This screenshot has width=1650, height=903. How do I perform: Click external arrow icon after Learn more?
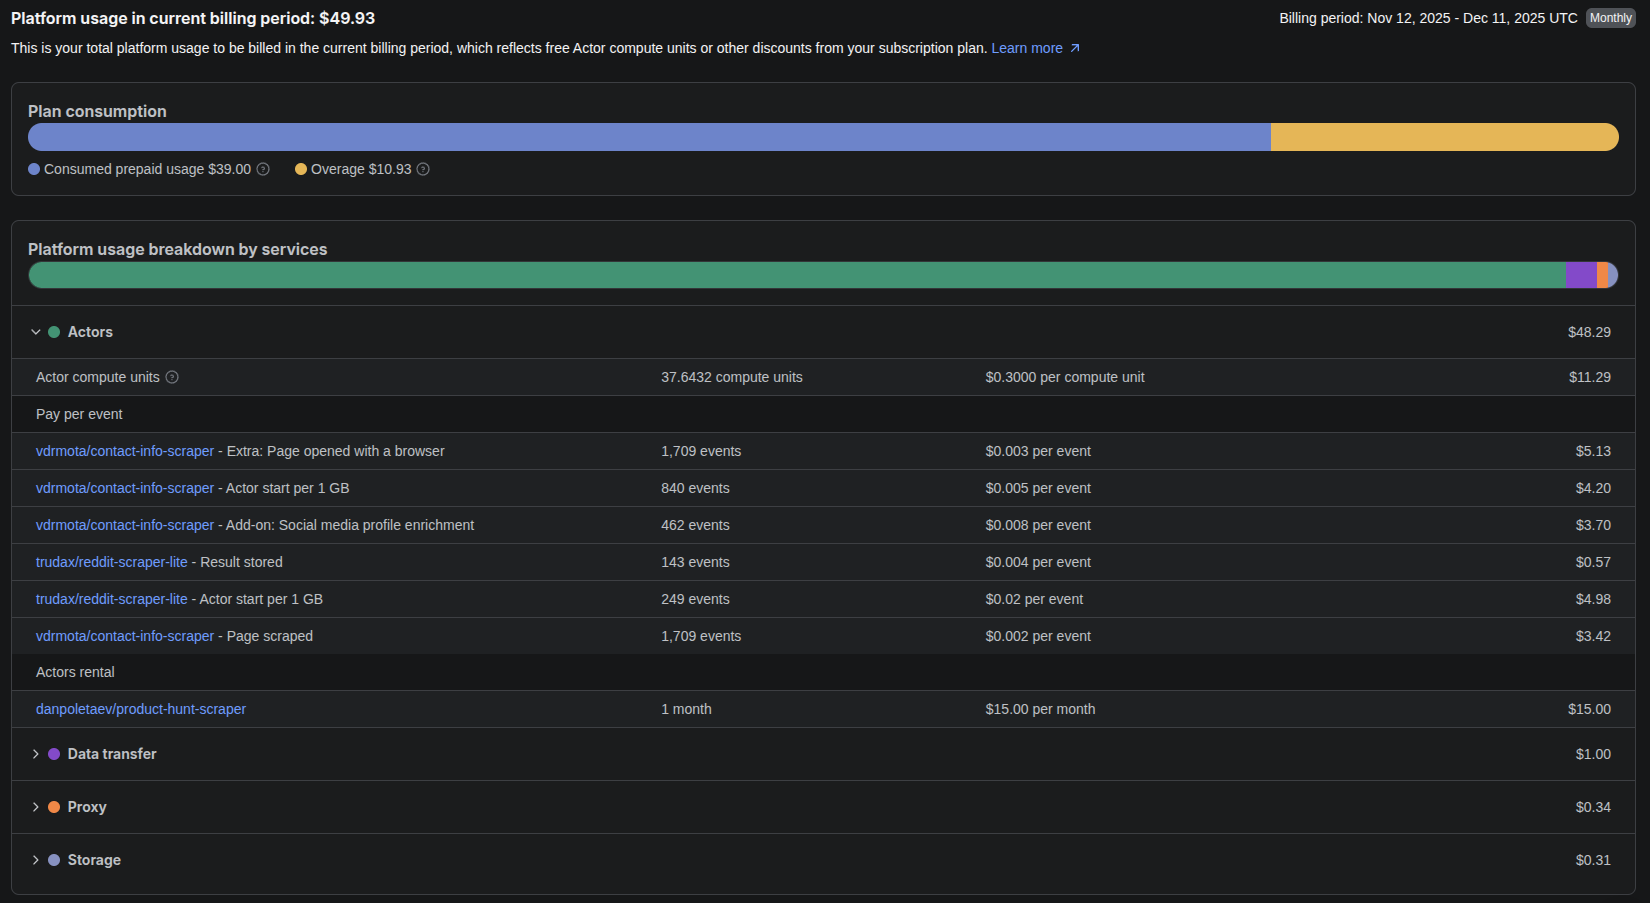point(1075,48)
